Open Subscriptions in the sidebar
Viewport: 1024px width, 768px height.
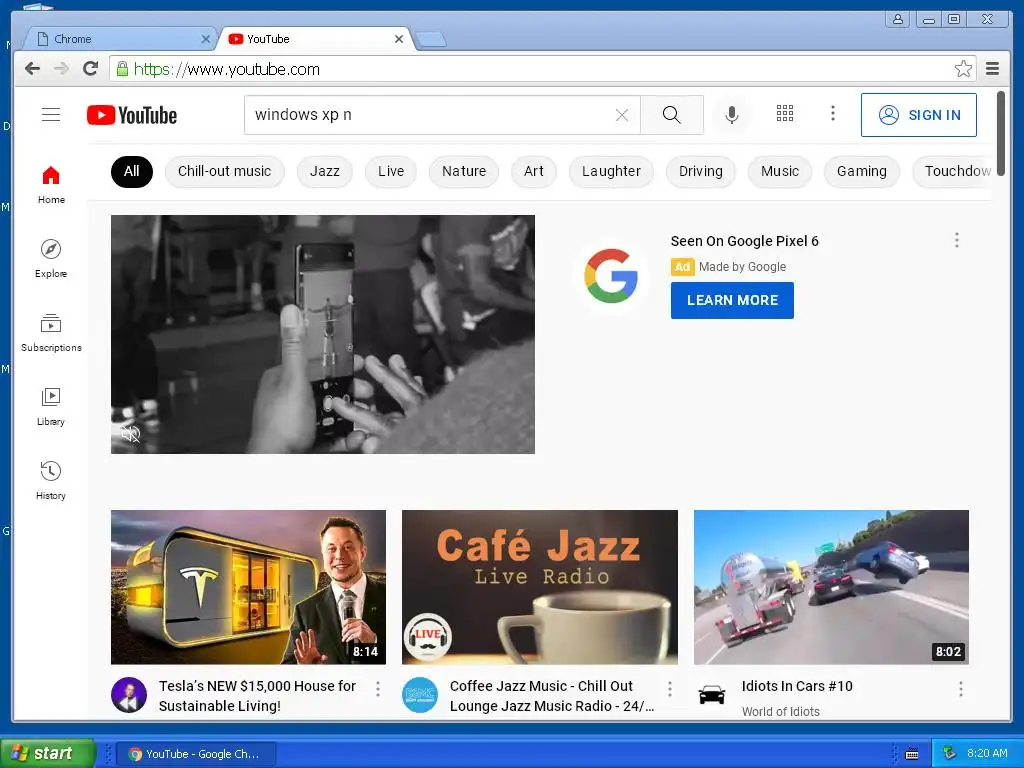51,332
